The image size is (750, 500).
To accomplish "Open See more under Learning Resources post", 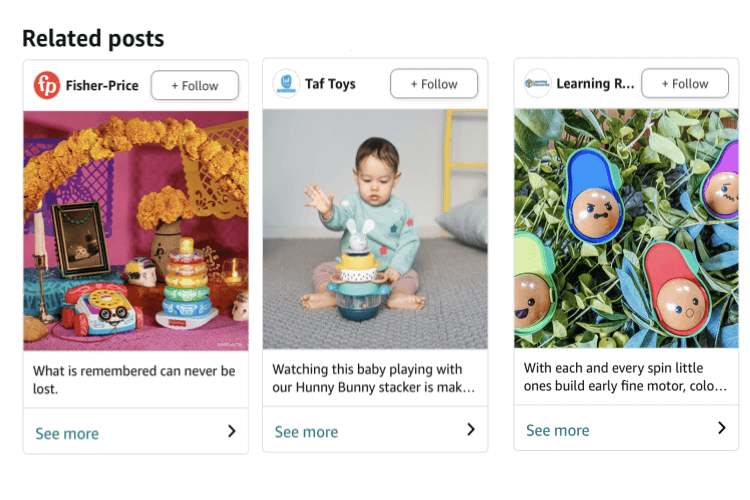I will 557,430.
